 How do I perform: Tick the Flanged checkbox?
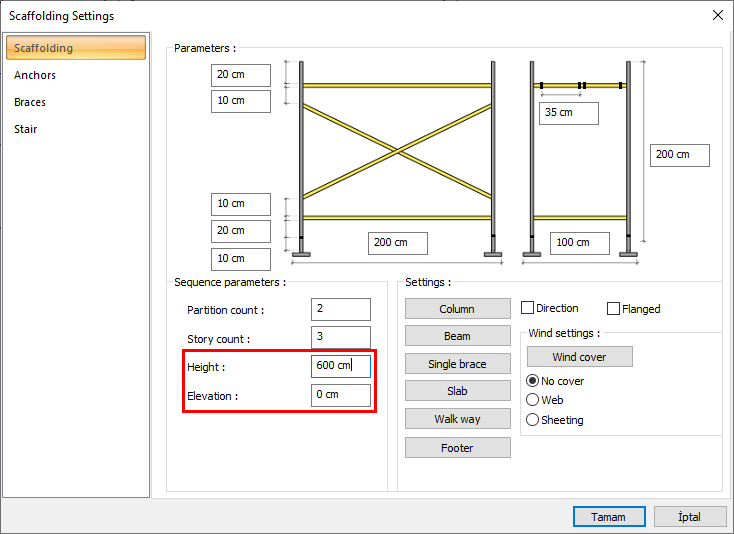click(614, 309)
